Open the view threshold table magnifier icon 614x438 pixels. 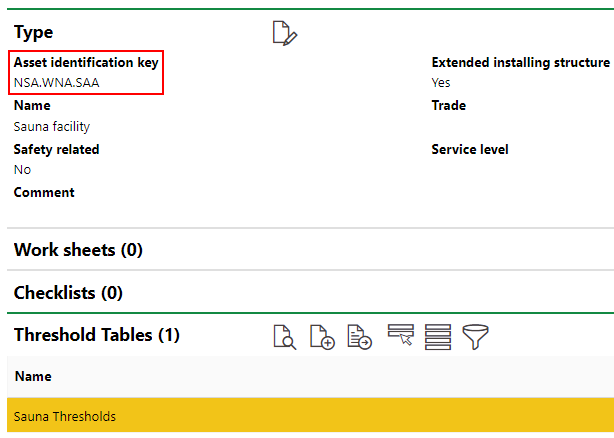click(x=285, y=336)
